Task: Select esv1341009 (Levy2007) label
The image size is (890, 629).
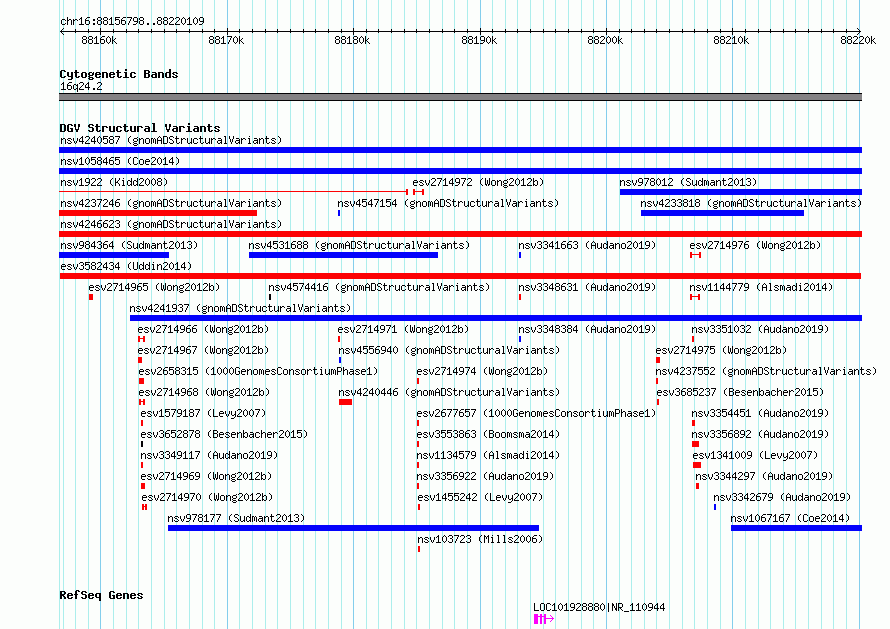Action: click(755, 455)
